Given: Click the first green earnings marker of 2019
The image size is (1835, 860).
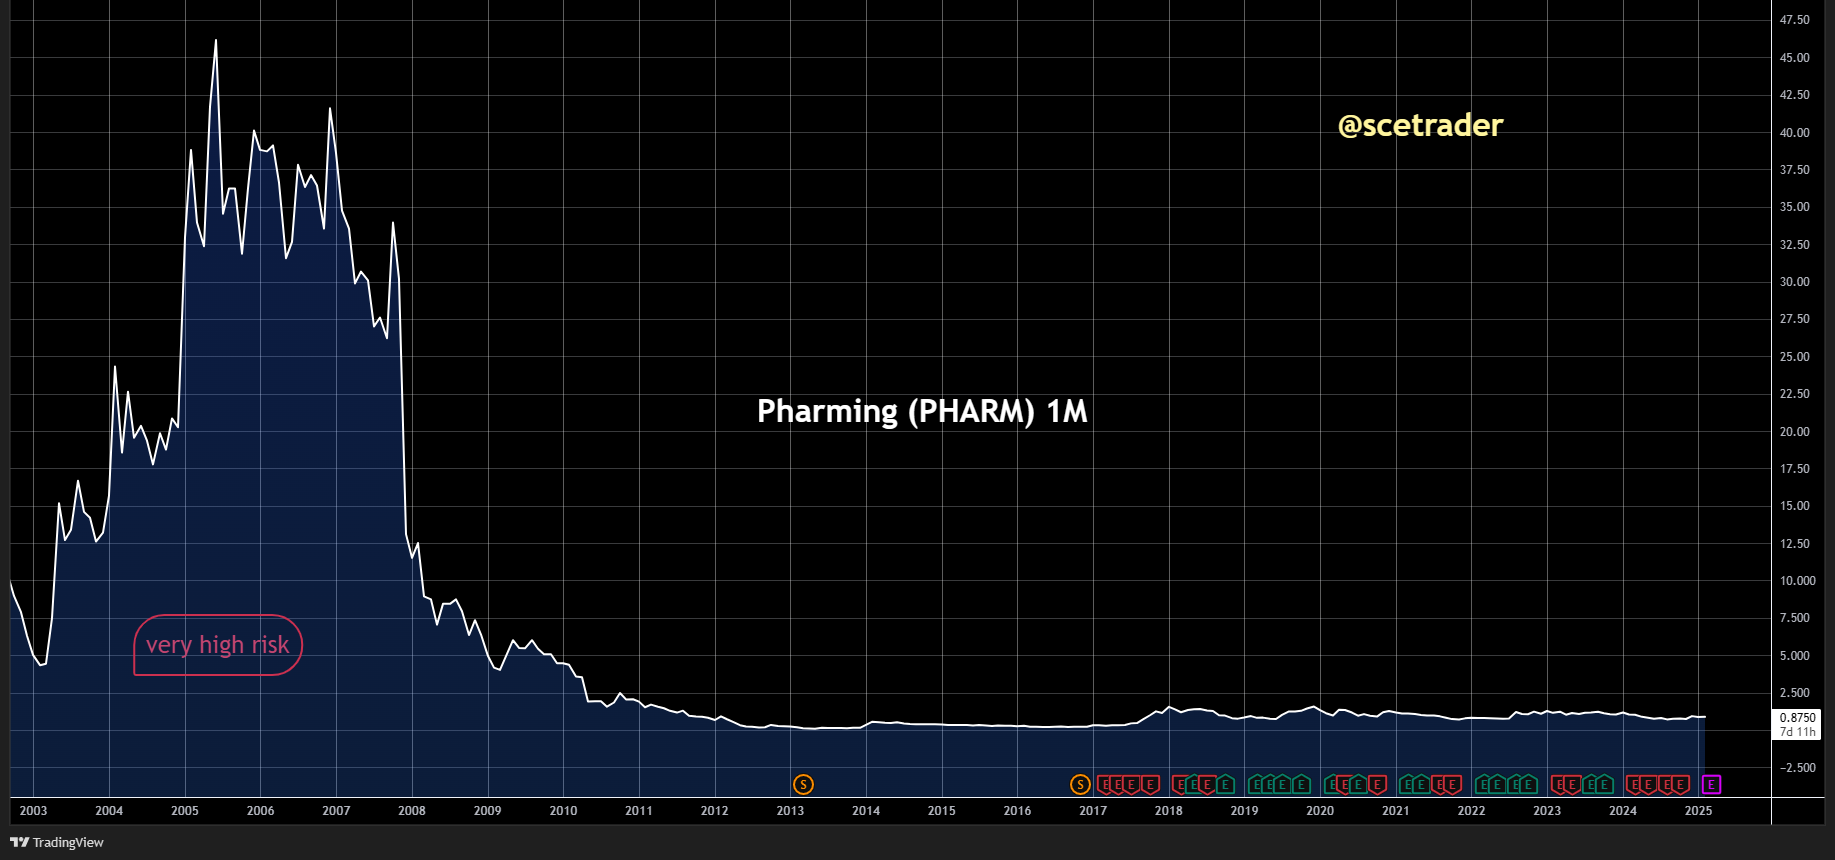Looking at the screenshot, I should tap(1254, 785).
